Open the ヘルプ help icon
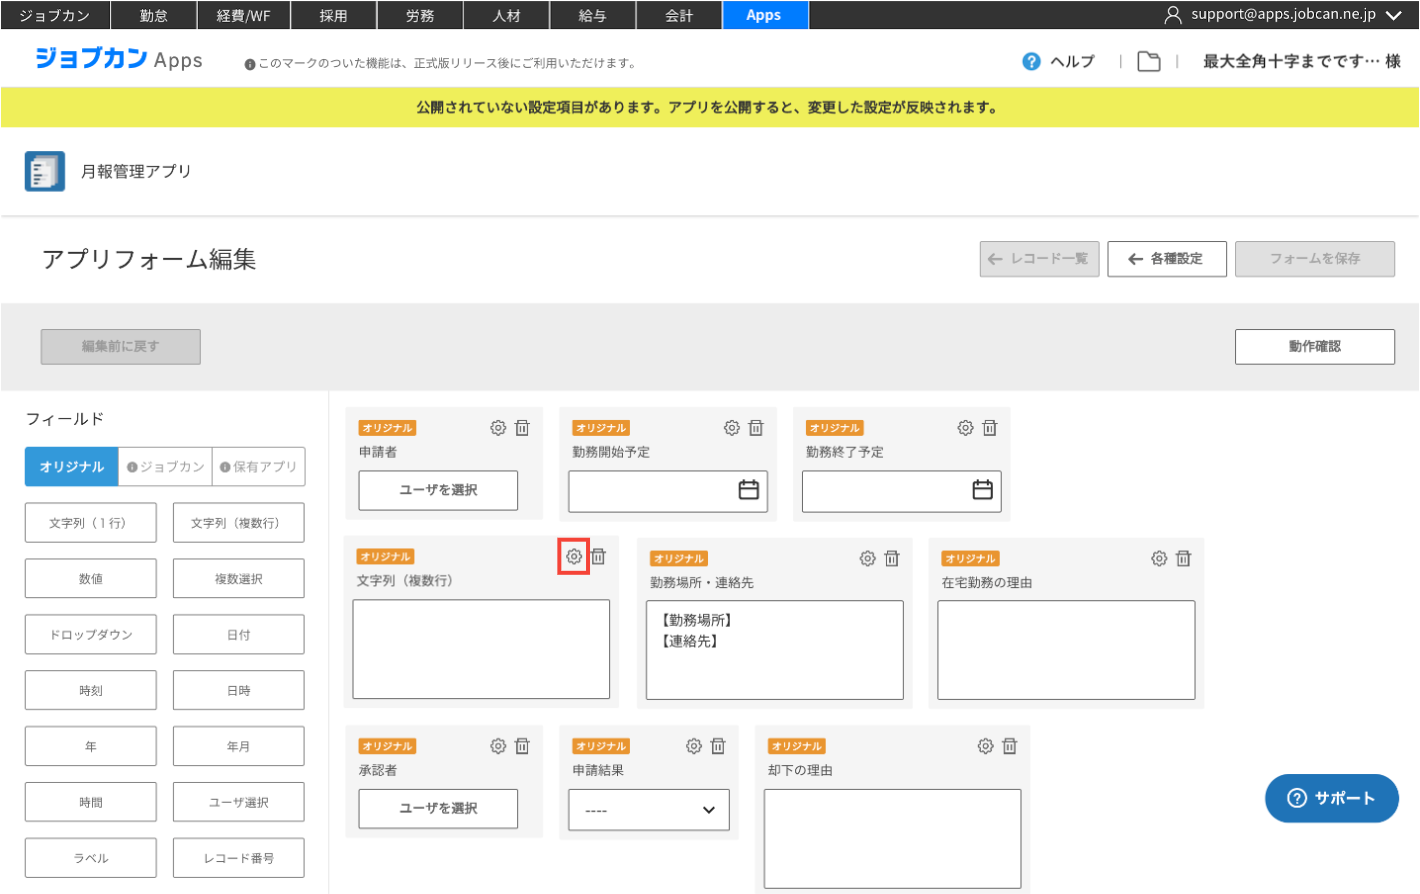This screenshot has width=1420, height=894. click(x=1032, y=62)
